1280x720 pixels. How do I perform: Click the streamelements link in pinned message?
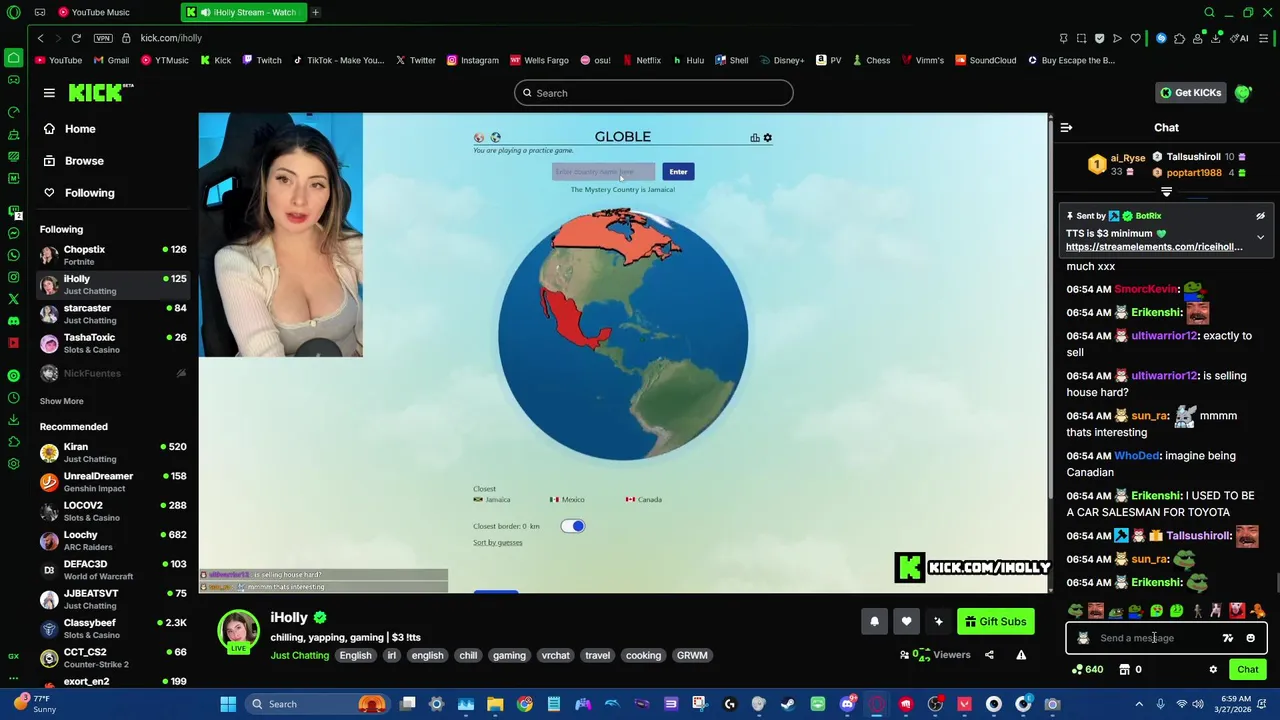[1154, 247]
